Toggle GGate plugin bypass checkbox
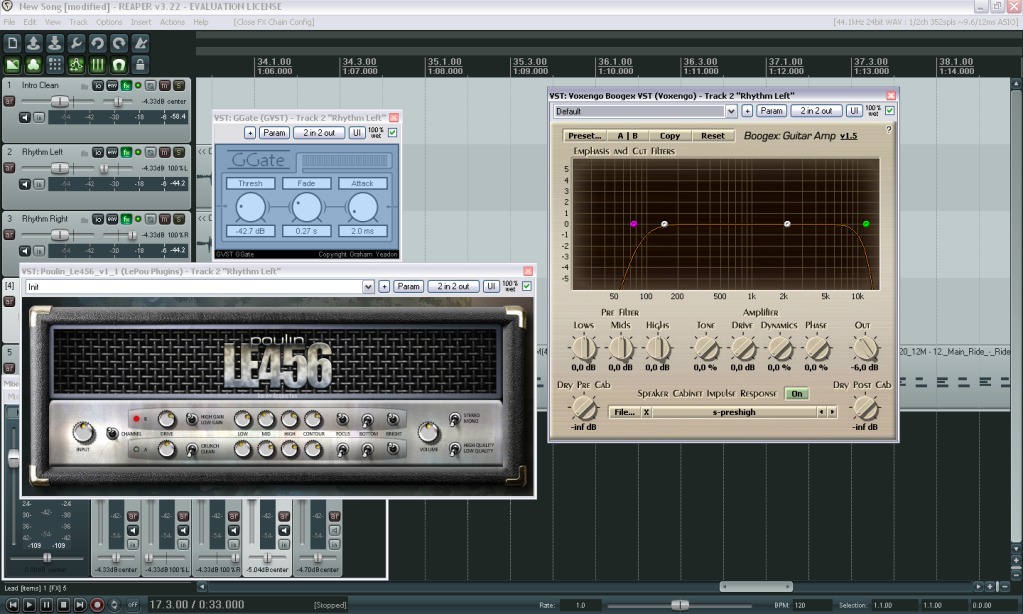 (x=392, y=132)
